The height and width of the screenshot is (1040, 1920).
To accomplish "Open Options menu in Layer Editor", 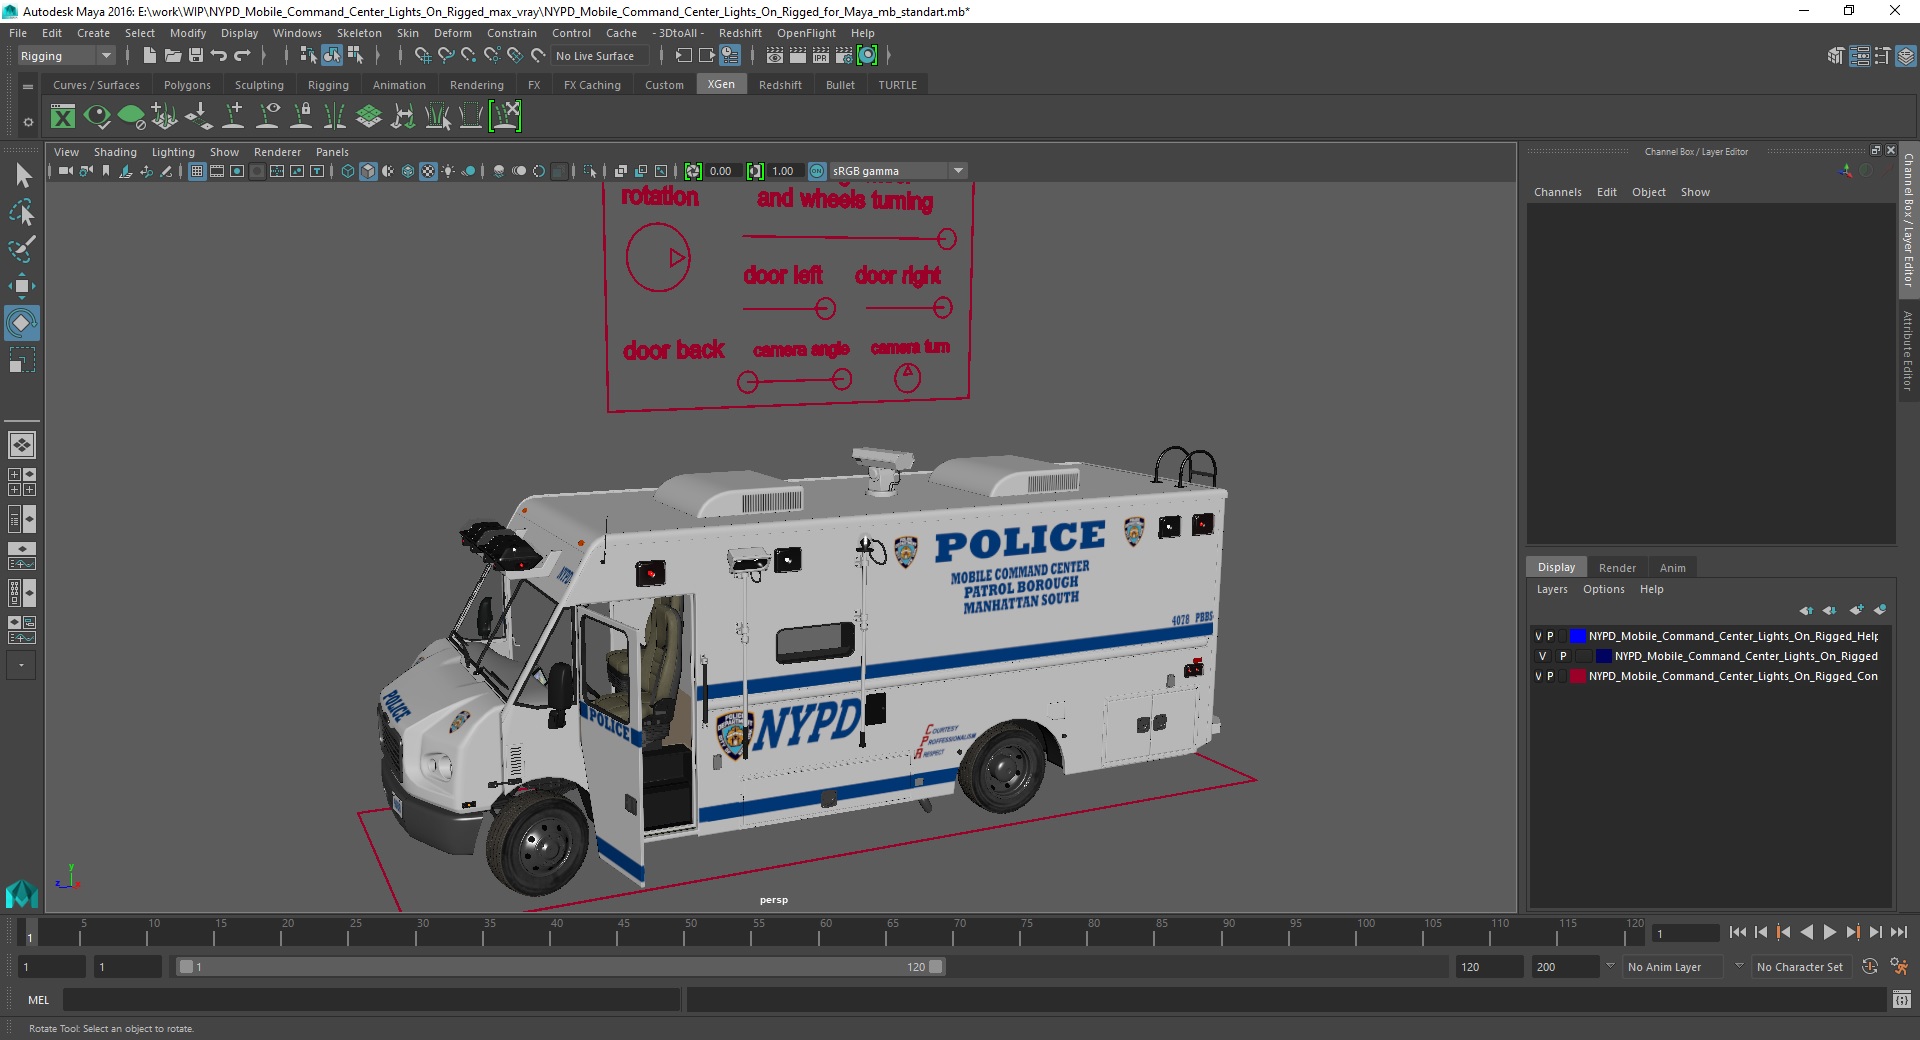I will tap(1603, 589).
